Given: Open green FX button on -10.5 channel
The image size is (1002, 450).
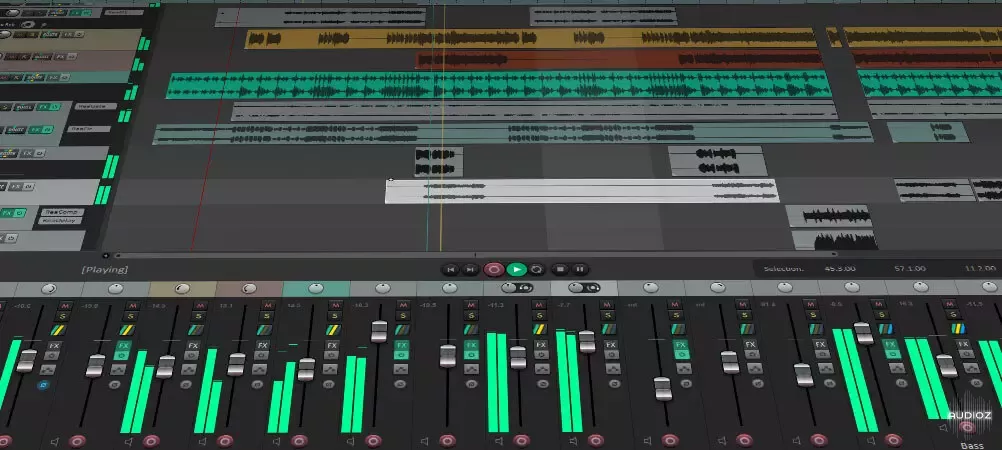Looking at the screenshot, I should 471,346.
